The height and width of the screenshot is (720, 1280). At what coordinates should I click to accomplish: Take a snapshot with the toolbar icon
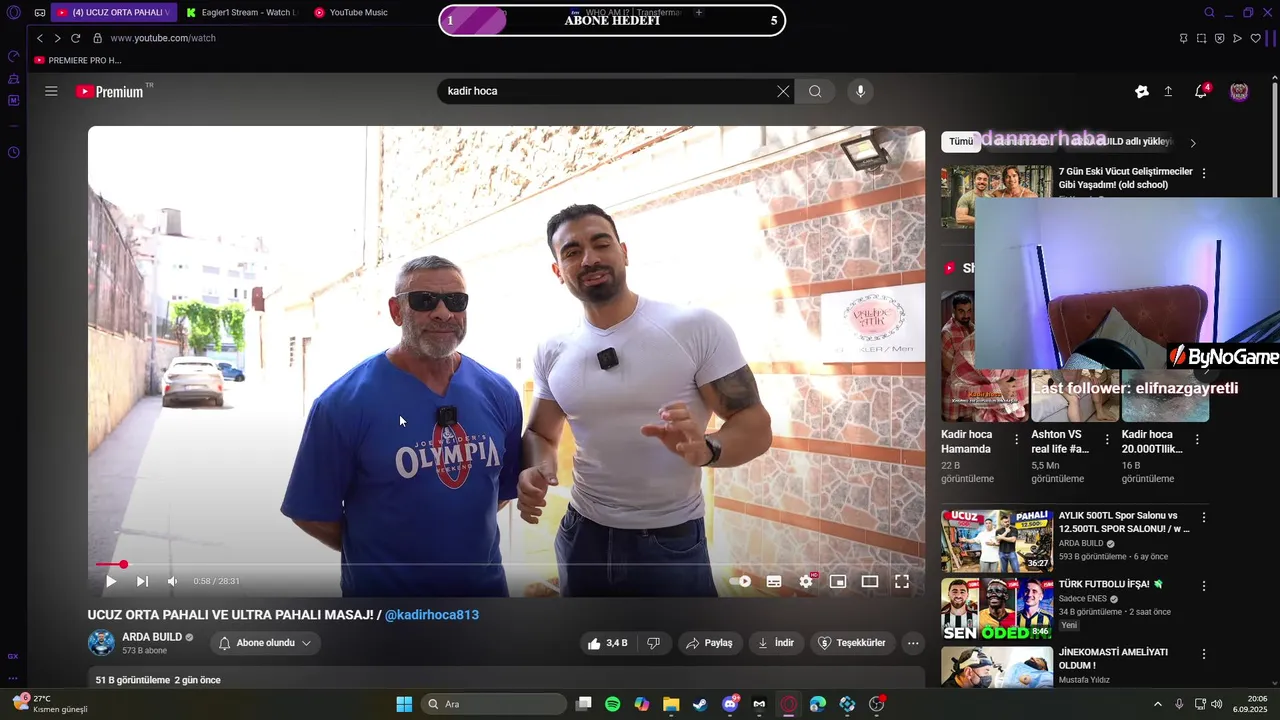[1201, 38]
